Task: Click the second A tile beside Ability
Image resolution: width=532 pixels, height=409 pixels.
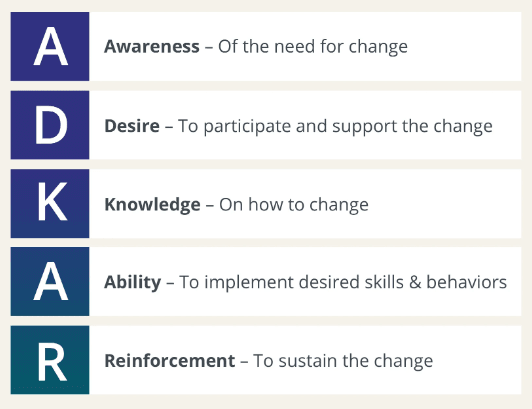Action: pyautogui.click(x=50, y=282)
